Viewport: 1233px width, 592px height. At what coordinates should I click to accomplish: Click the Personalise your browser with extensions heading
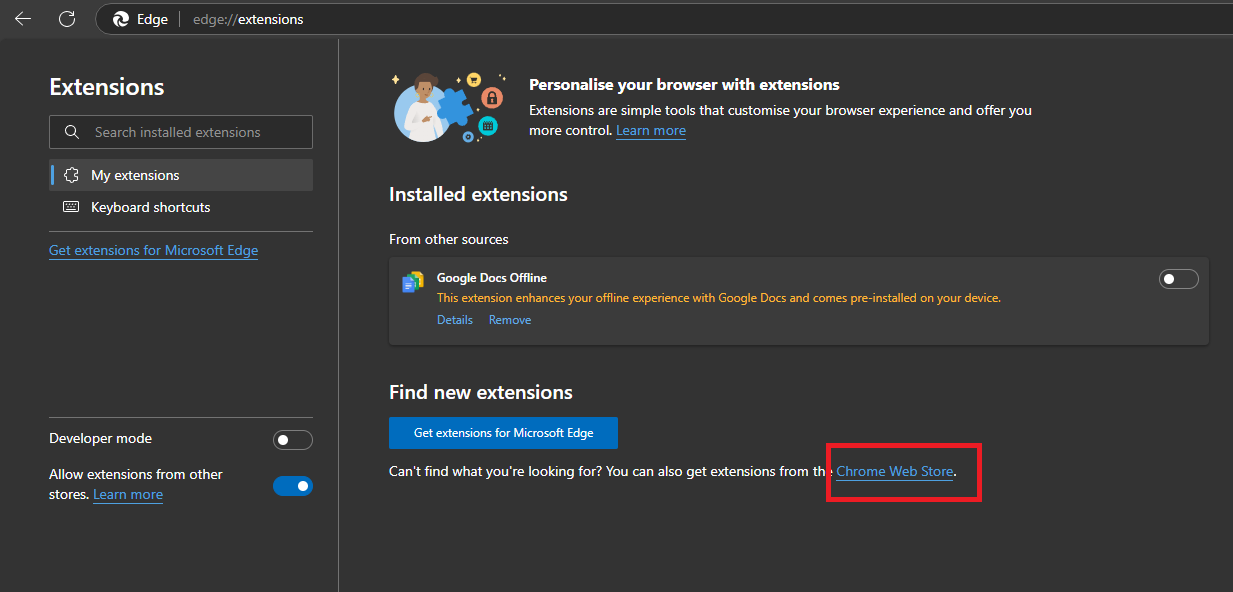click(684, 84)
